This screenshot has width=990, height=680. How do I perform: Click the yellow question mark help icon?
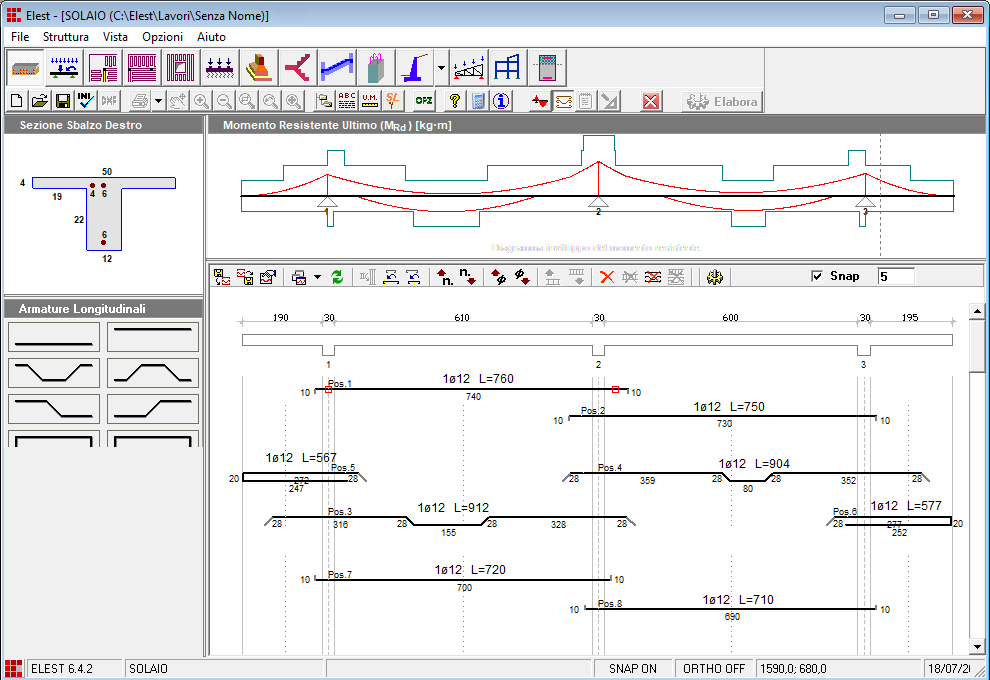click(x=454, y=101)
